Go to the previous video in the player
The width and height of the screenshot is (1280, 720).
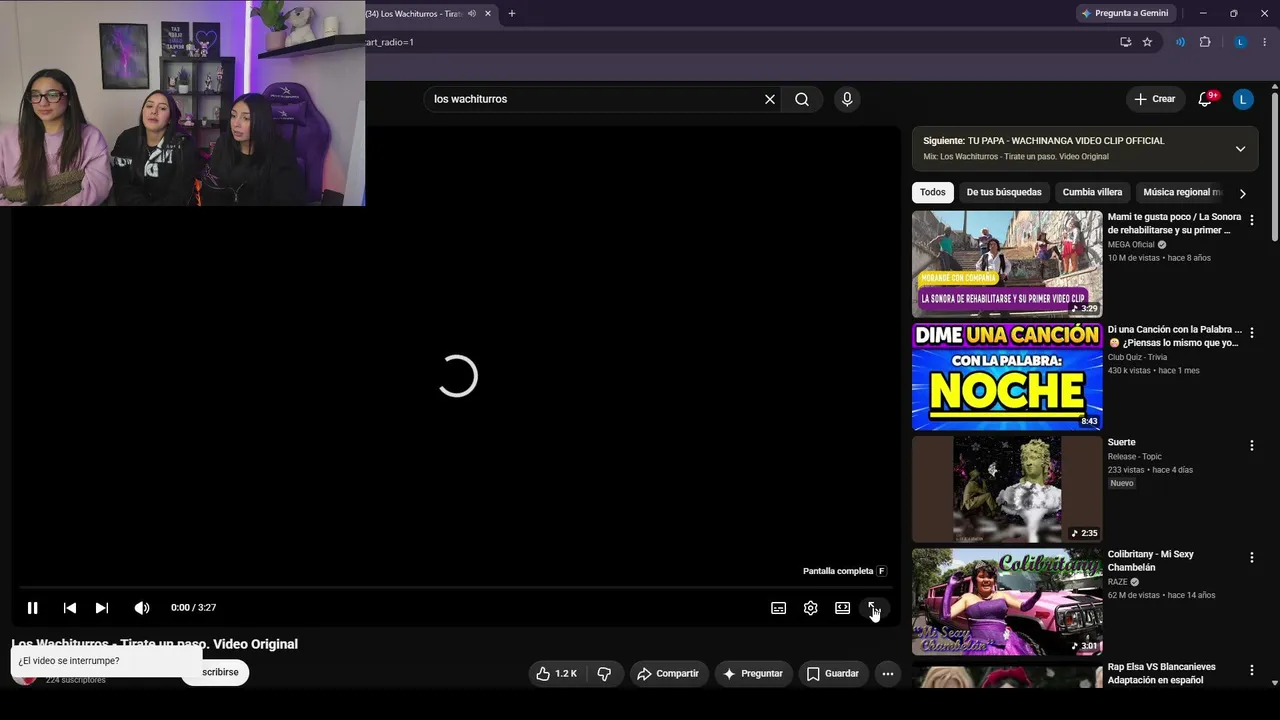pyautogui.click(x=69, y=608)
